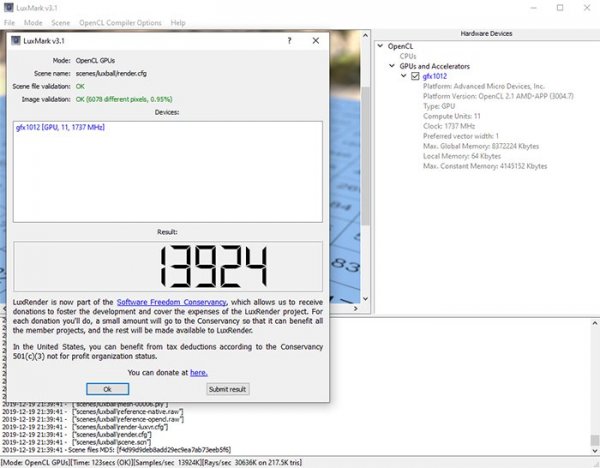This screenshot has height=468, width=600.
Task: Click 'Clock: 1737 MHz' row
Action: [449, 126]
